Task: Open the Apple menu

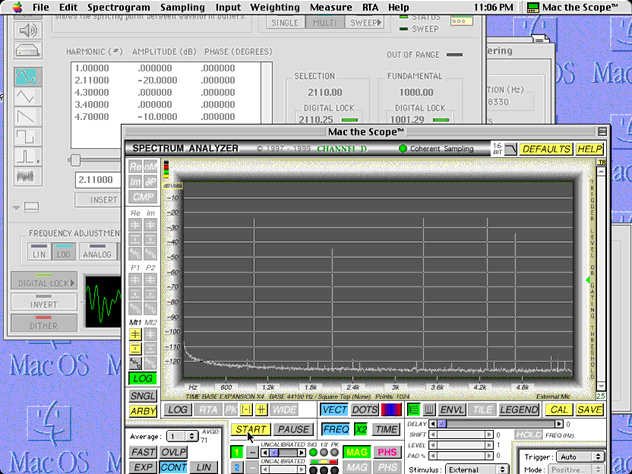Action: pos(17,7)
